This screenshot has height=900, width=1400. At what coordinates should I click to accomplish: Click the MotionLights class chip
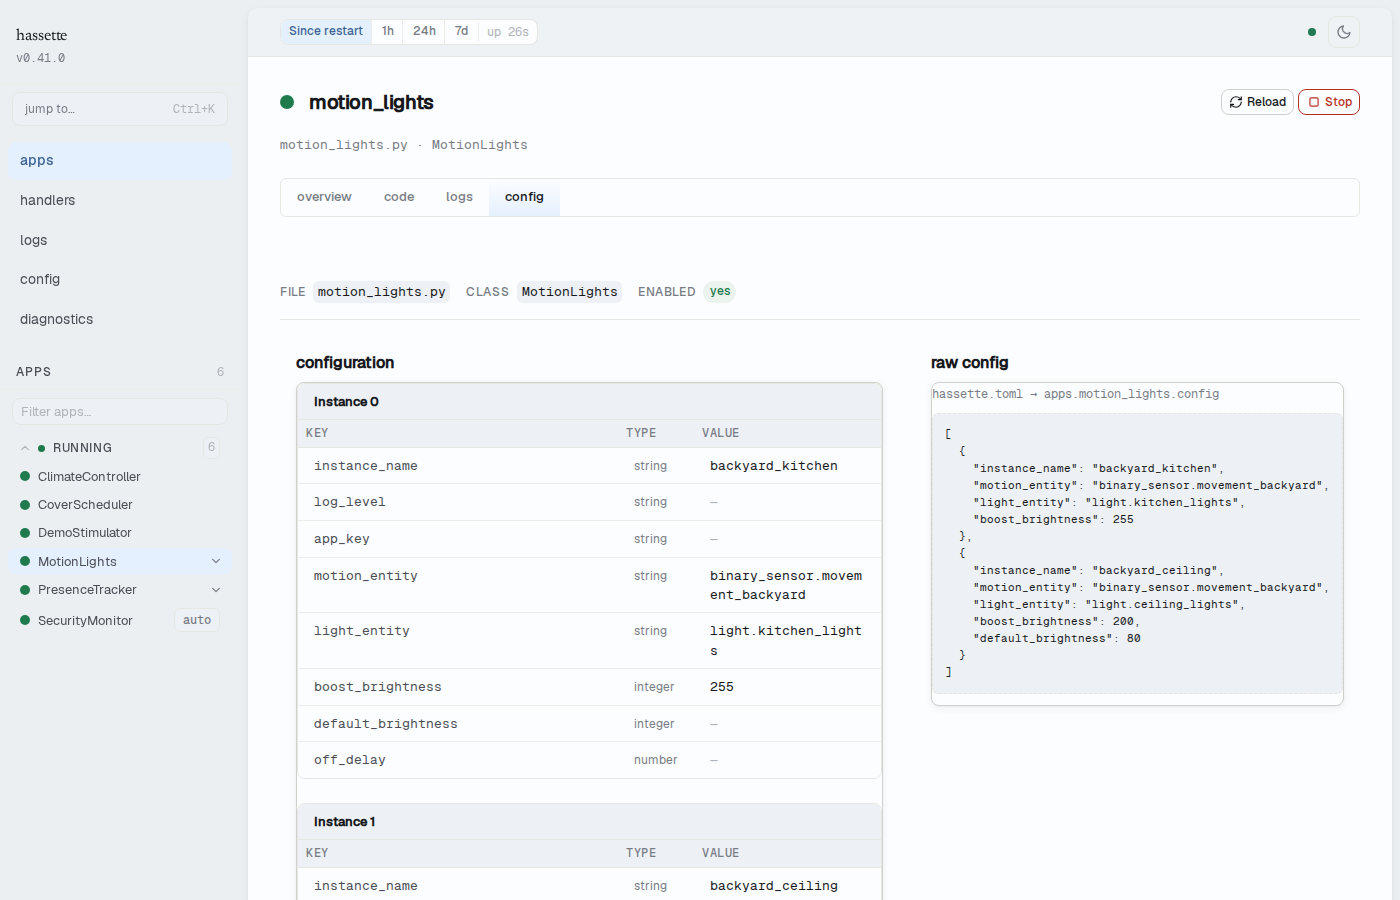point(569,292)
